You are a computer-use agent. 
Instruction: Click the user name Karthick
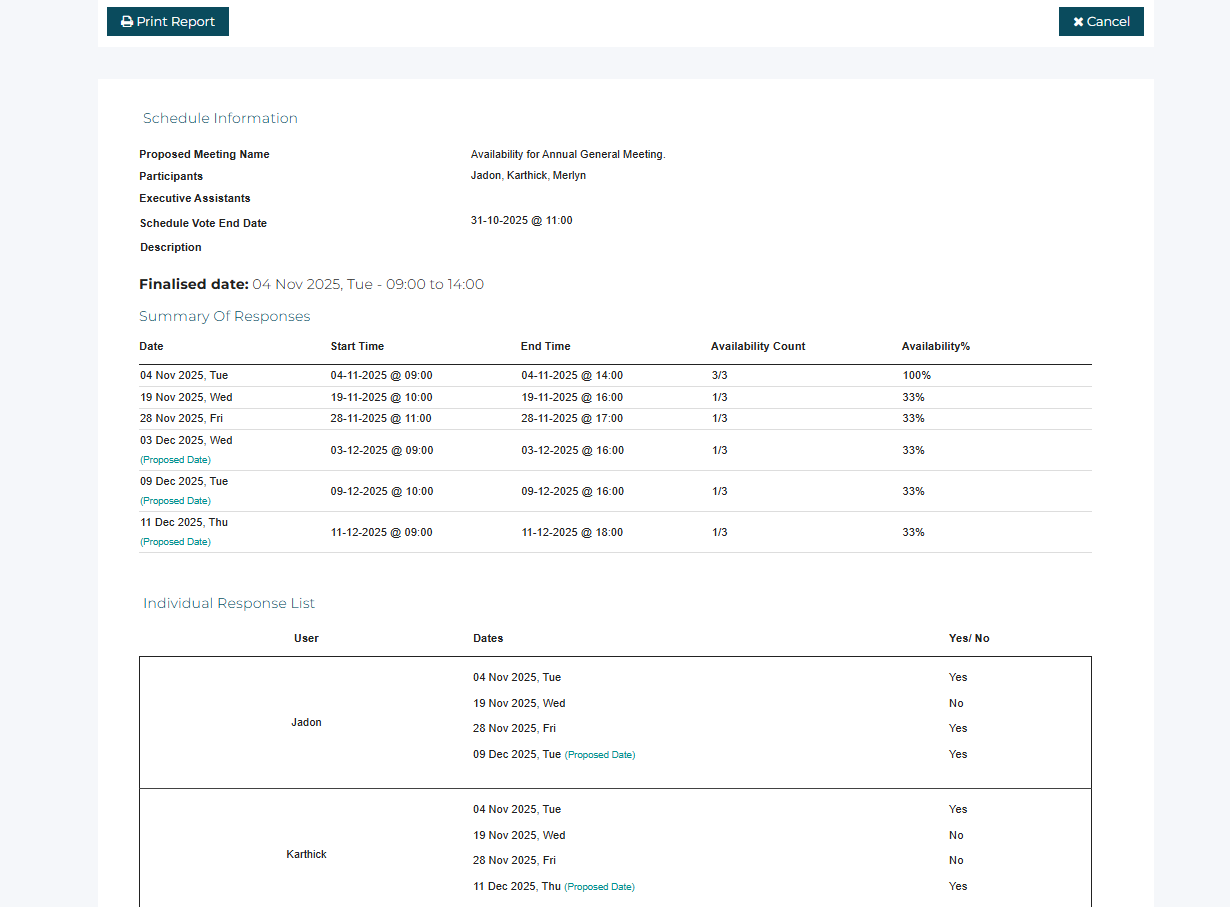(306, 854)
